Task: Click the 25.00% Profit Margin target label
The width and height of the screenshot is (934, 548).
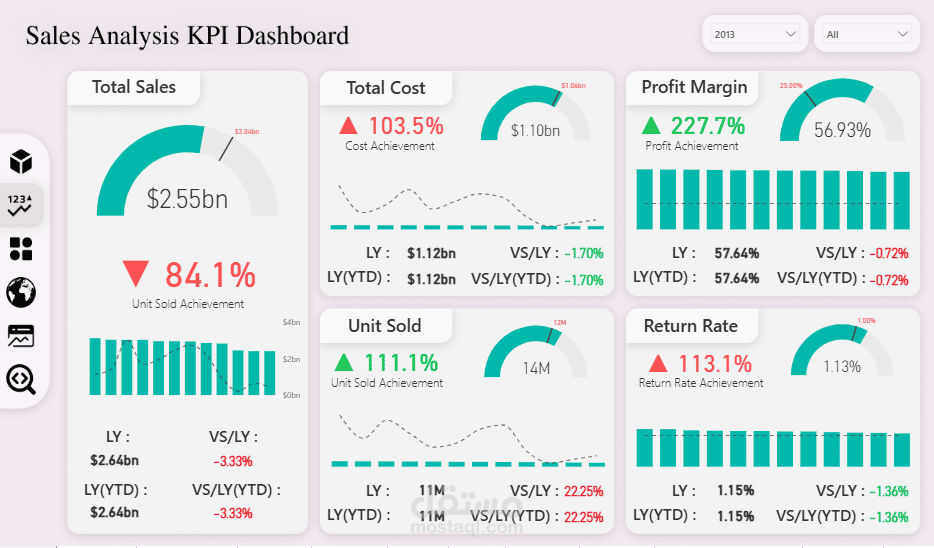Action: tap(791, 86)
